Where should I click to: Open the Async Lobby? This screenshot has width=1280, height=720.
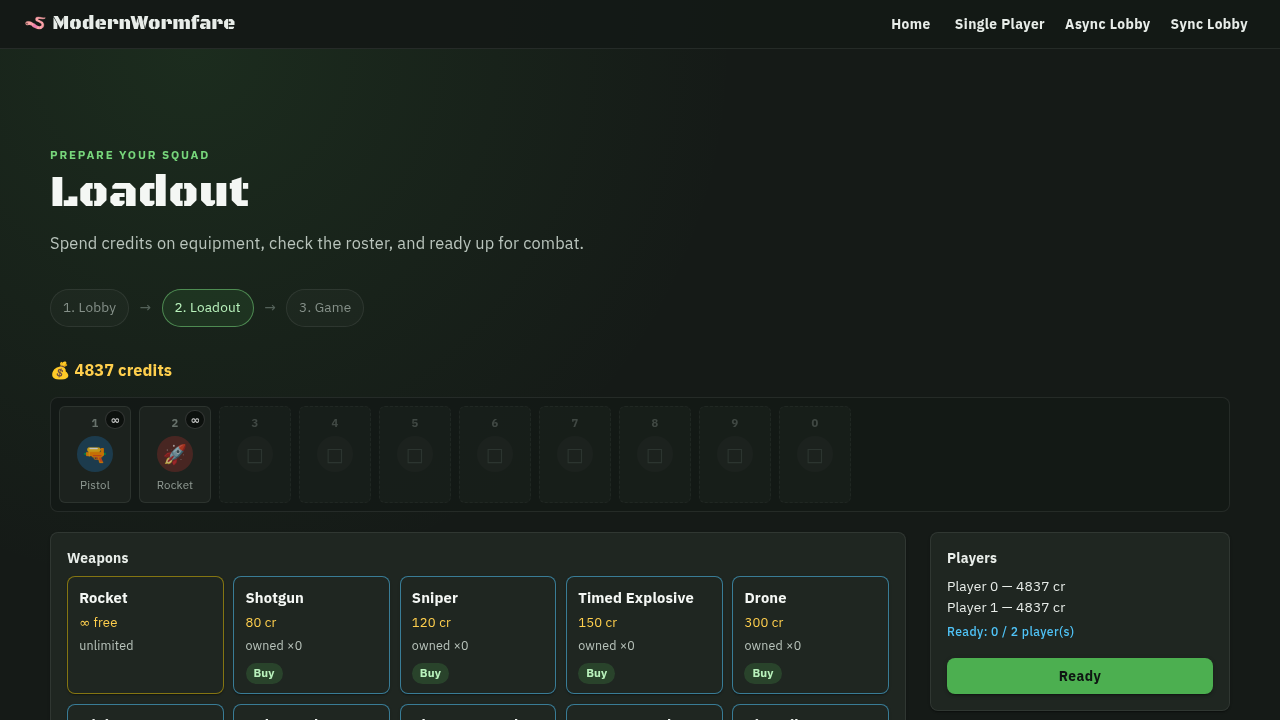tap(1107, 24)
